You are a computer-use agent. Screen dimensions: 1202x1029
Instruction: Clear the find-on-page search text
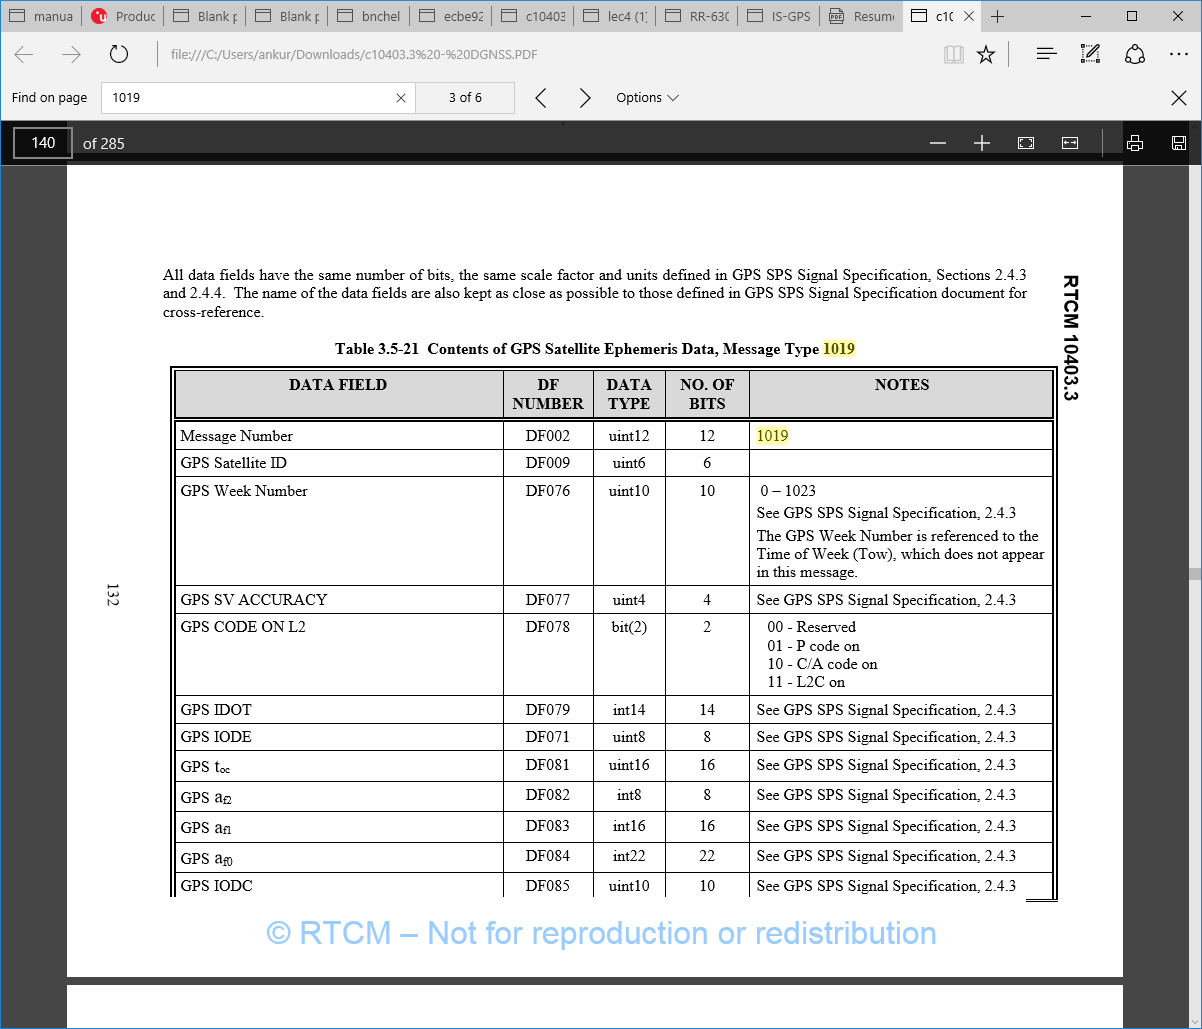[401, 98]
